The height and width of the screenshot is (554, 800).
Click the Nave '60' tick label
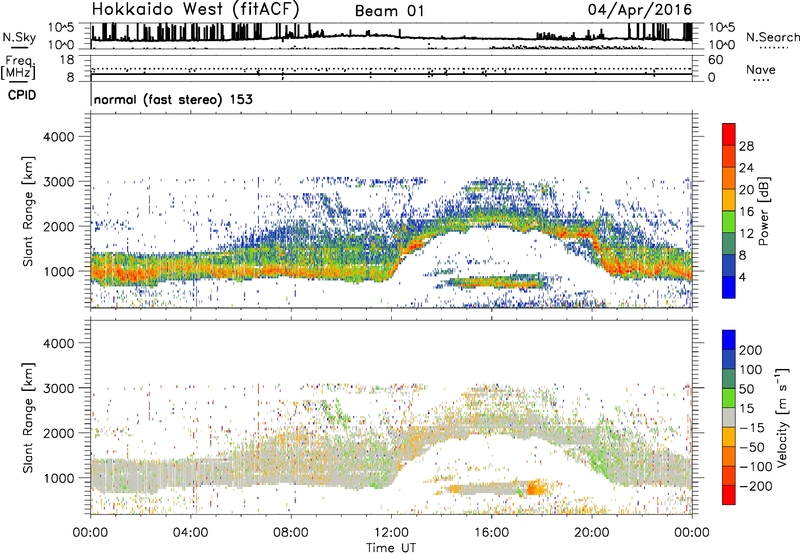tap(715, 60)
